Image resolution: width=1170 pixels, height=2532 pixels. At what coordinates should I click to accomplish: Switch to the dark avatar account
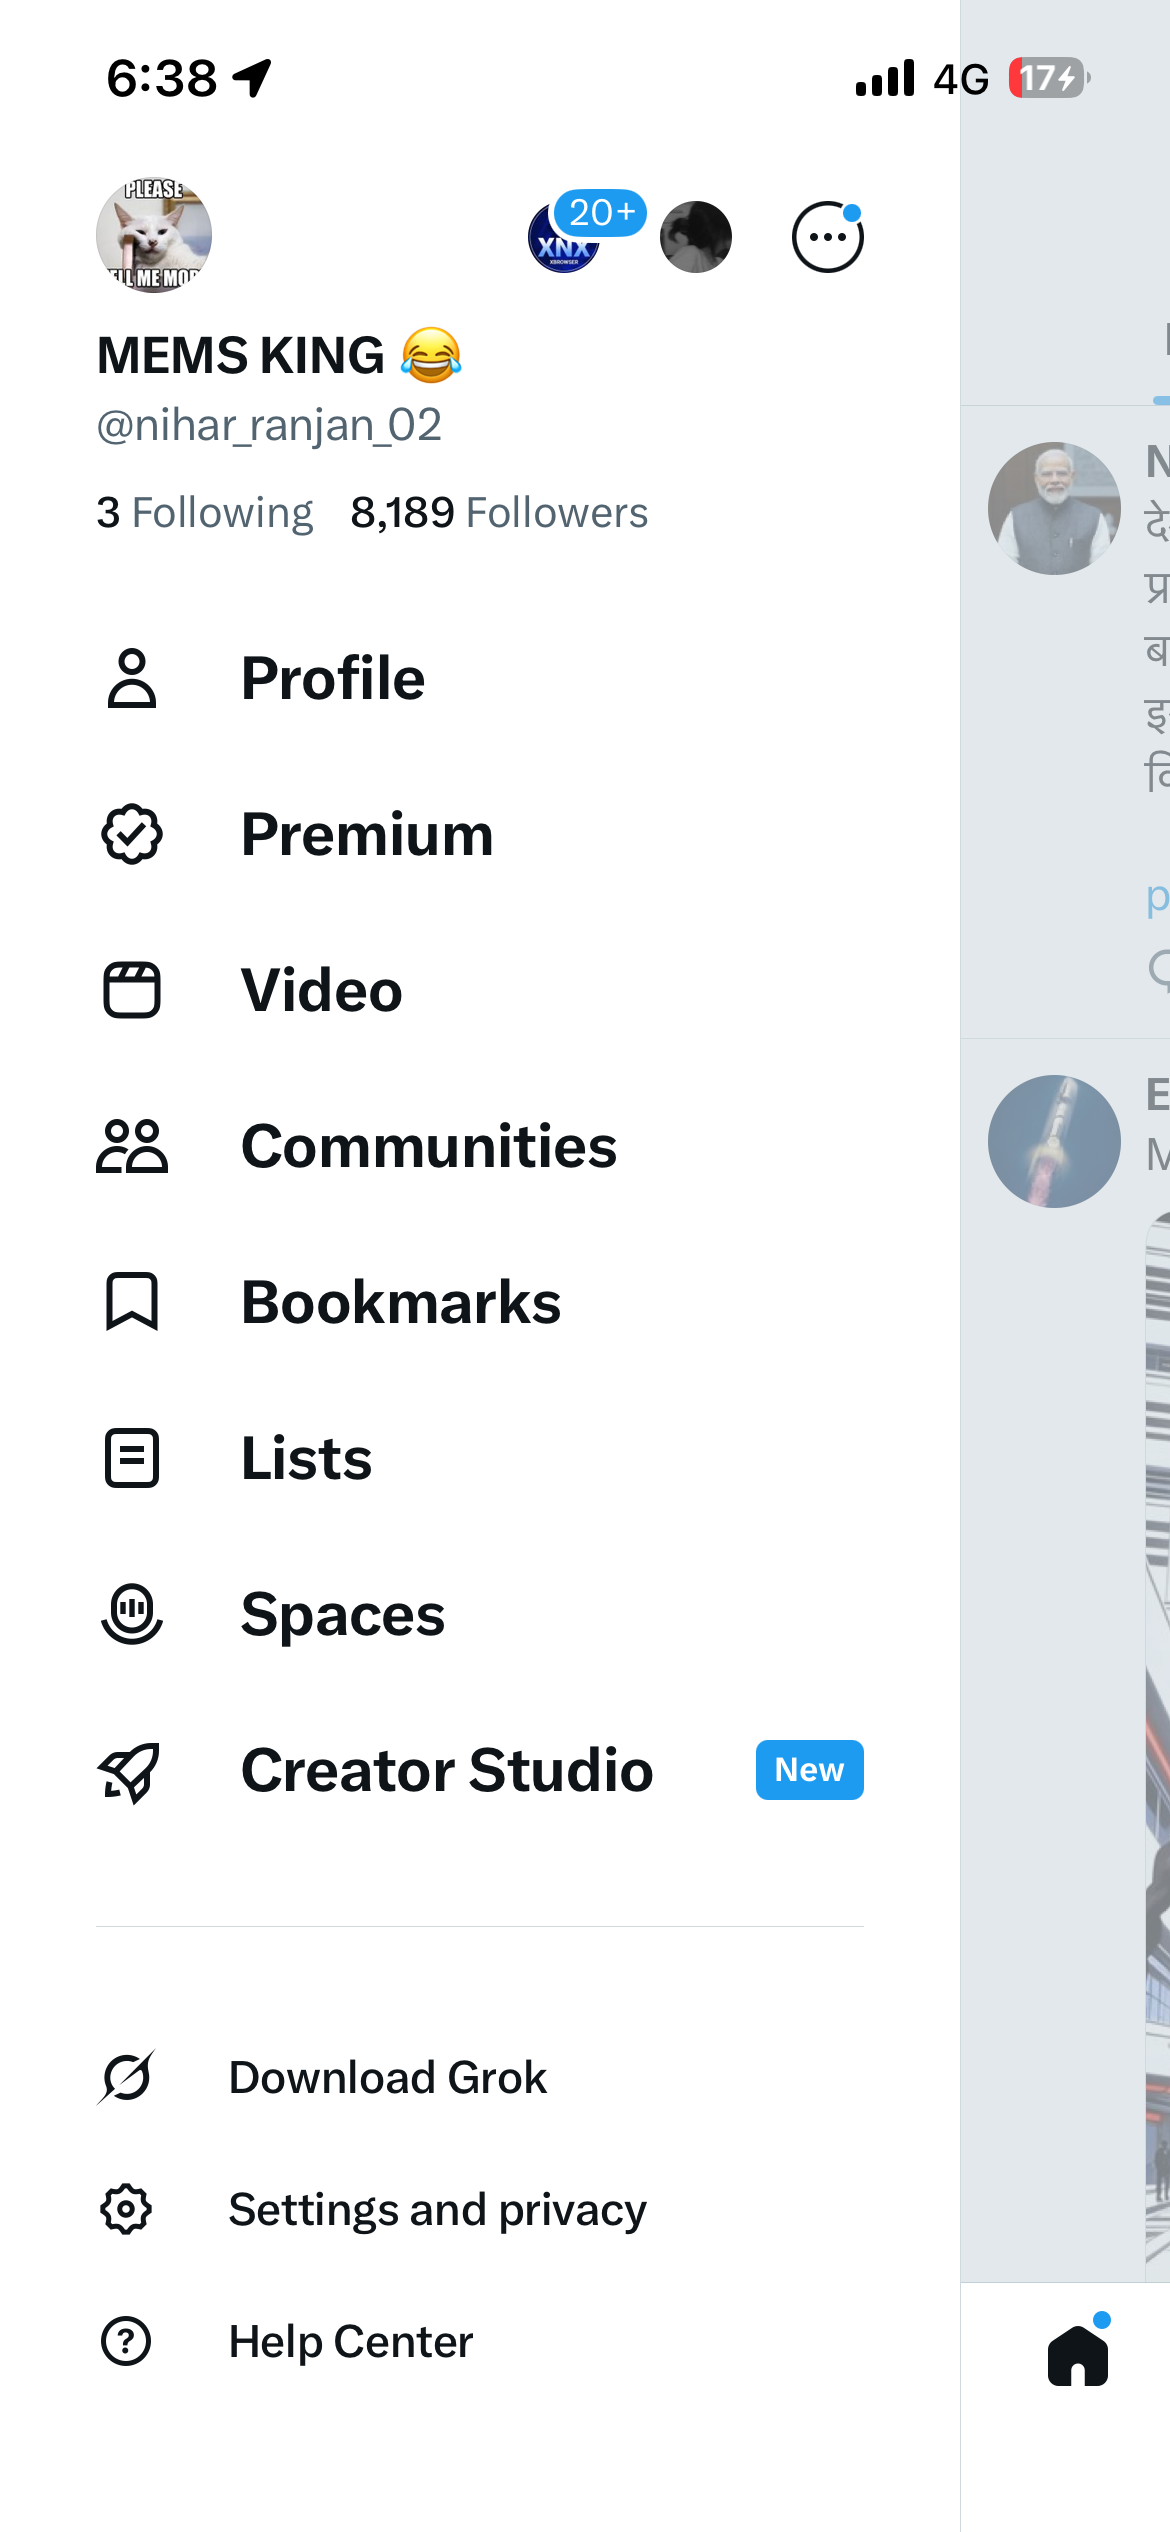coord(696,237)
